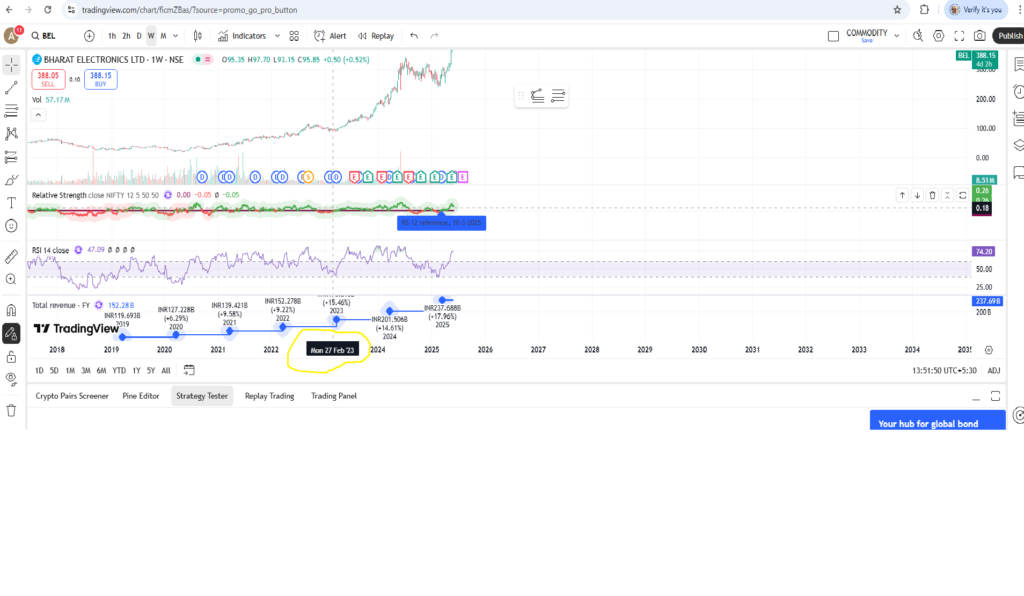The image size is (1024, 596).
Task: Toggle ADJ adjusted data setting
Action: (x=994, y=370)
